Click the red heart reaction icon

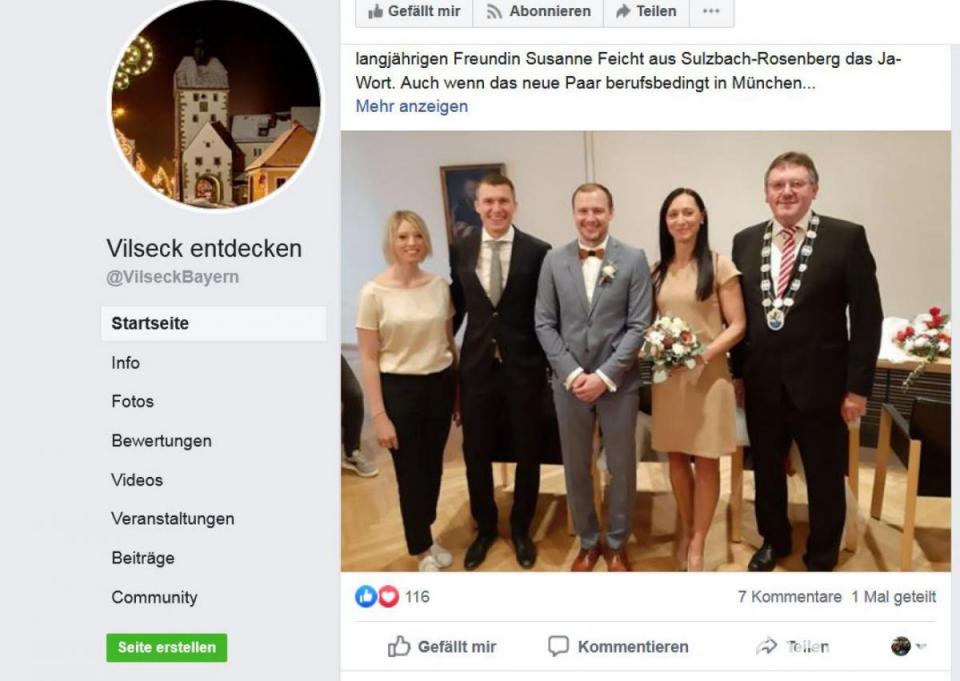tap(388, 596)
